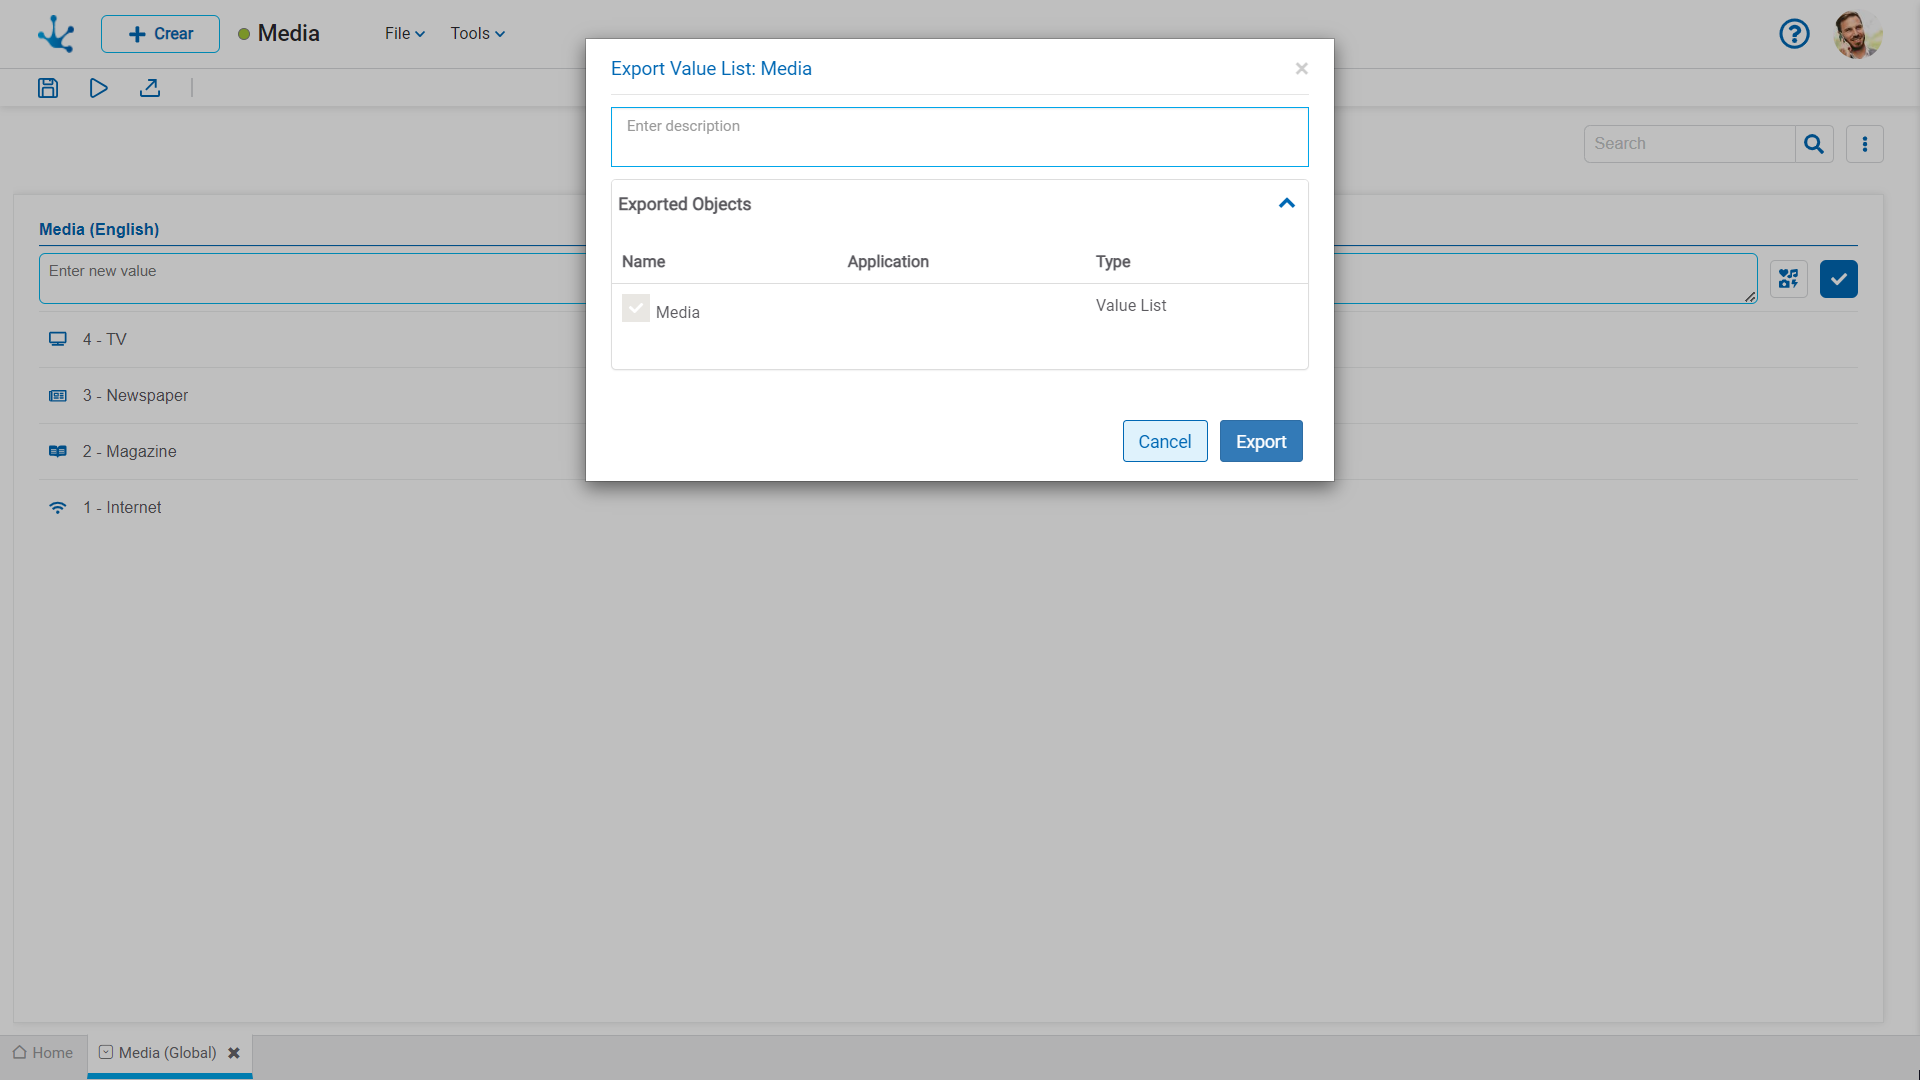
Task: Open the Tools dropdown menu
Action: (475, 33)
